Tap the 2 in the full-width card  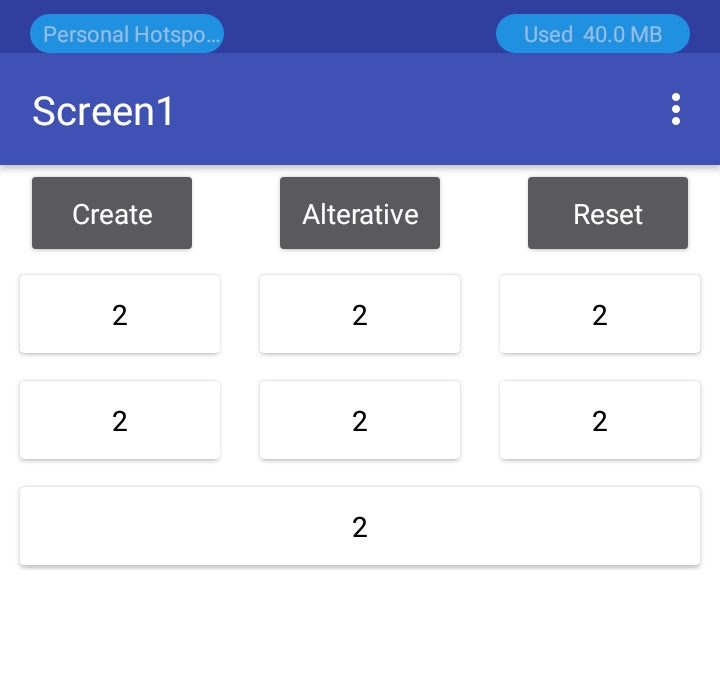pyautogui.click(x=360, y=527)
